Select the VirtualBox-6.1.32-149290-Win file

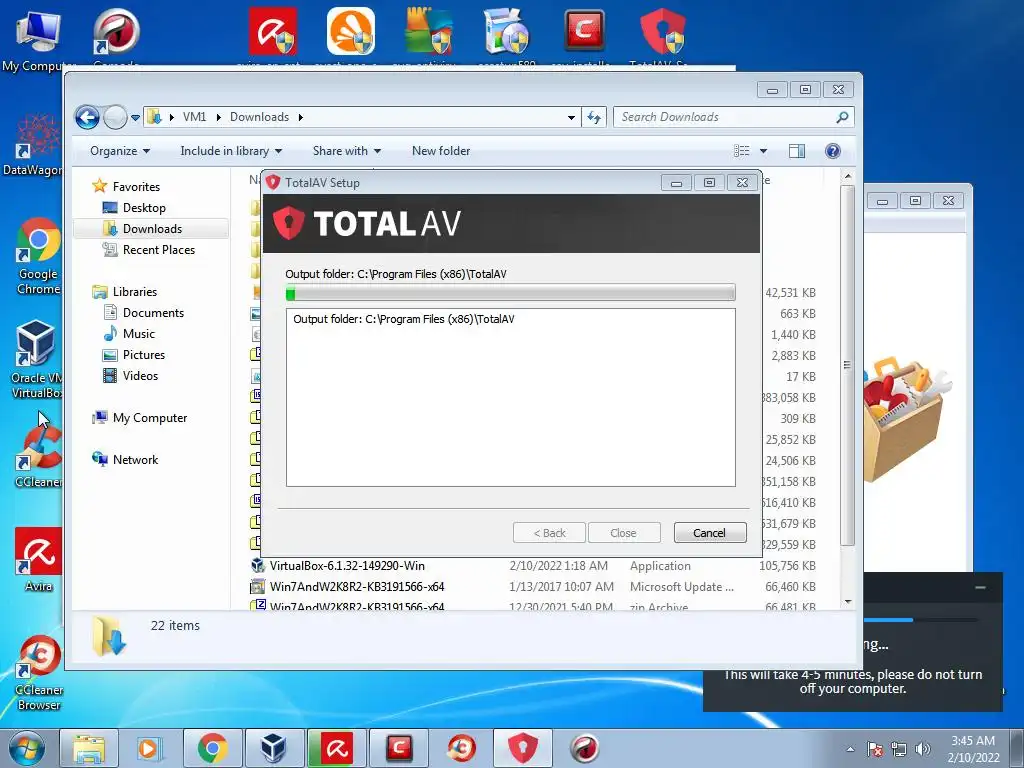pyautogui.click(x=347, y=566)
